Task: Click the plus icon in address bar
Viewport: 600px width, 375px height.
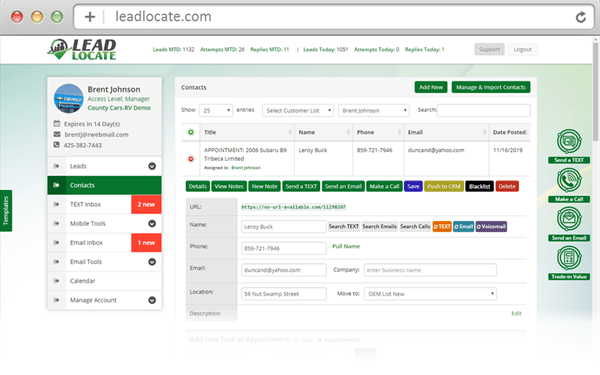Action: tap(90, 17)
